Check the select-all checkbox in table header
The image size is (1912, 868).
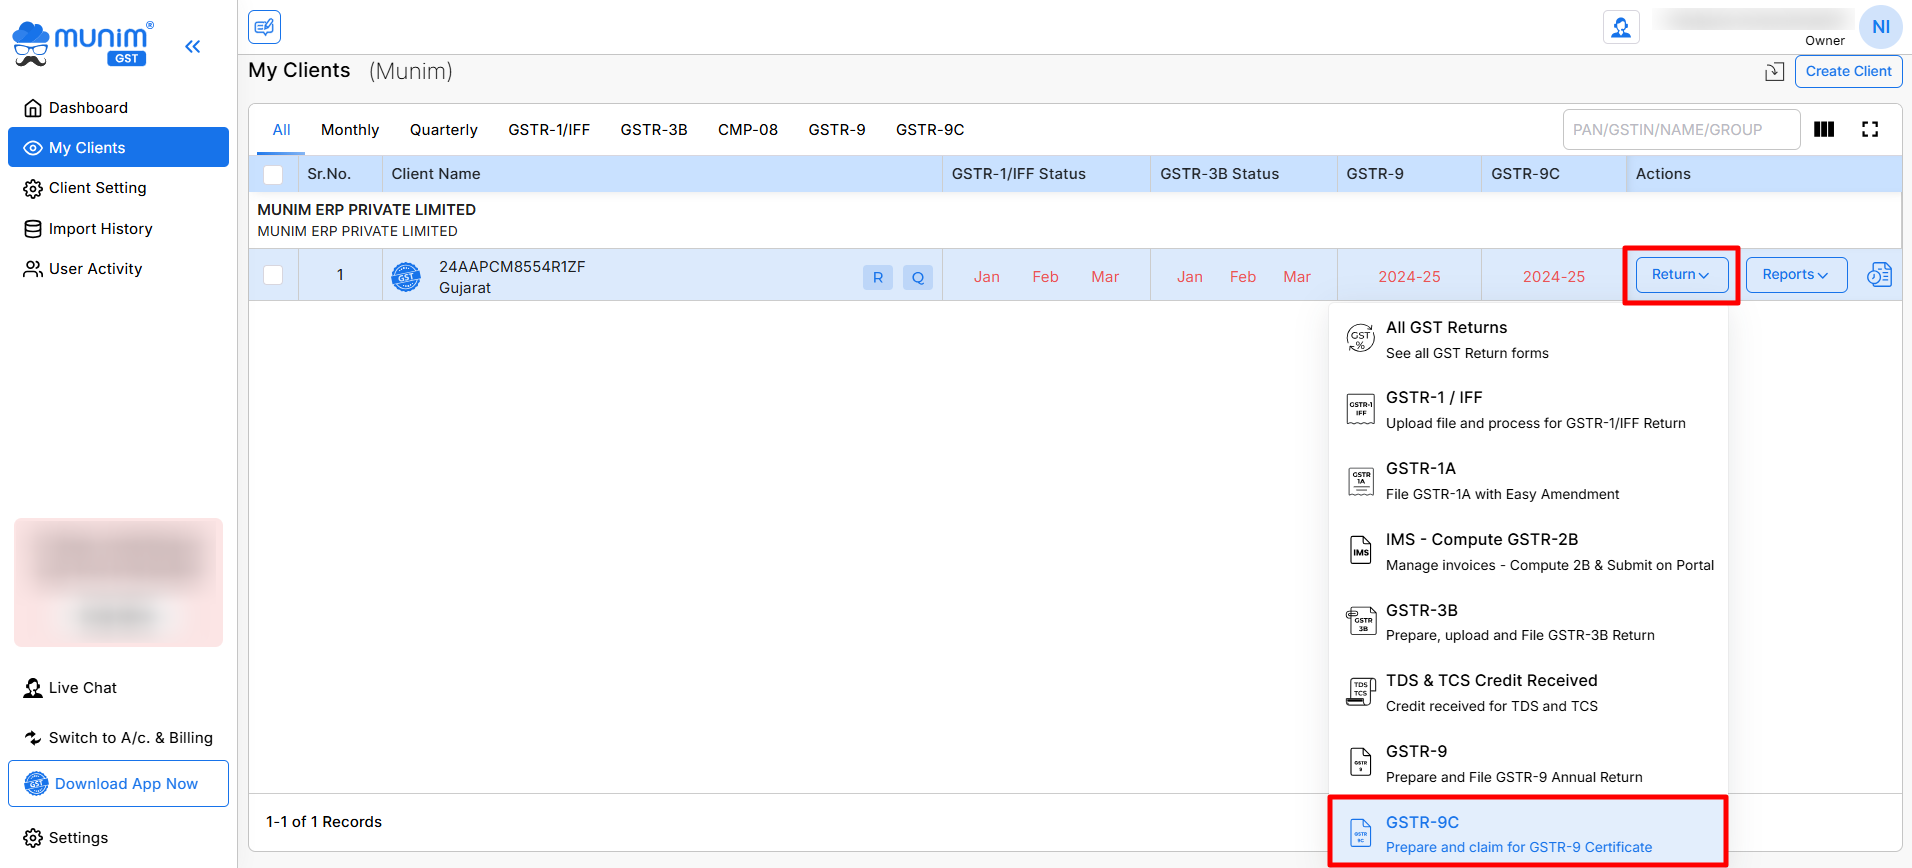point(273,174)
